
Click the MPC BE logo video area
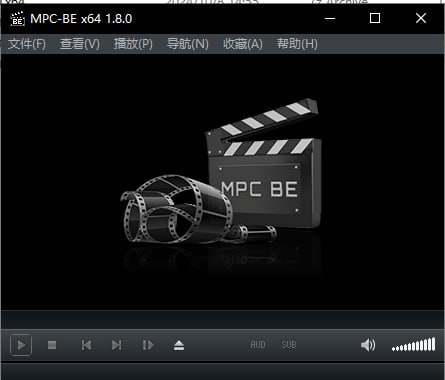pyautogui.click(x=222, y=182)
